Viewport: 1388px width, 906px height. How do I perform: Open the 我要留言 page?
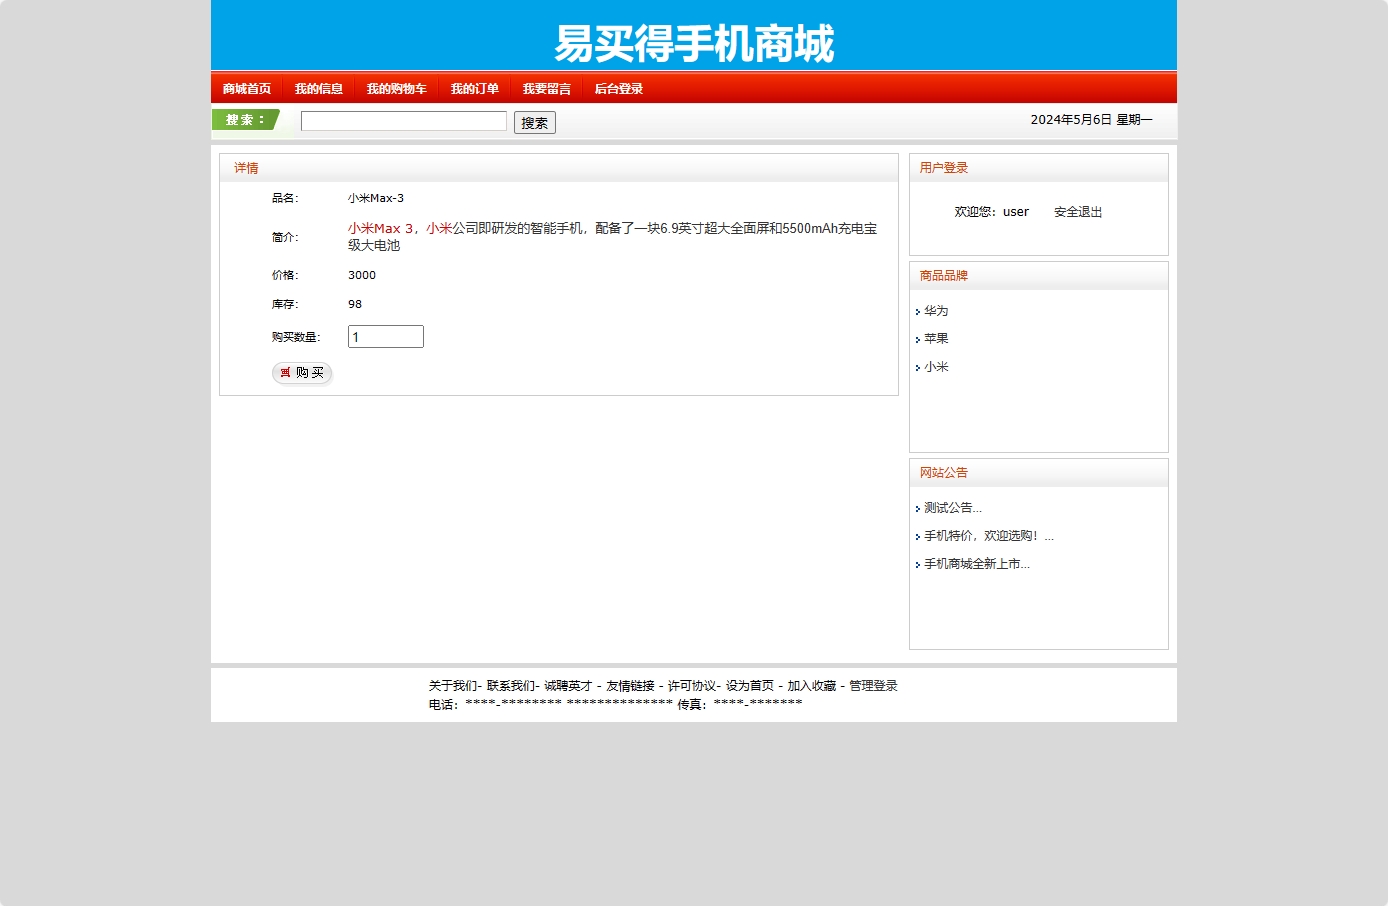coord(546,88)
